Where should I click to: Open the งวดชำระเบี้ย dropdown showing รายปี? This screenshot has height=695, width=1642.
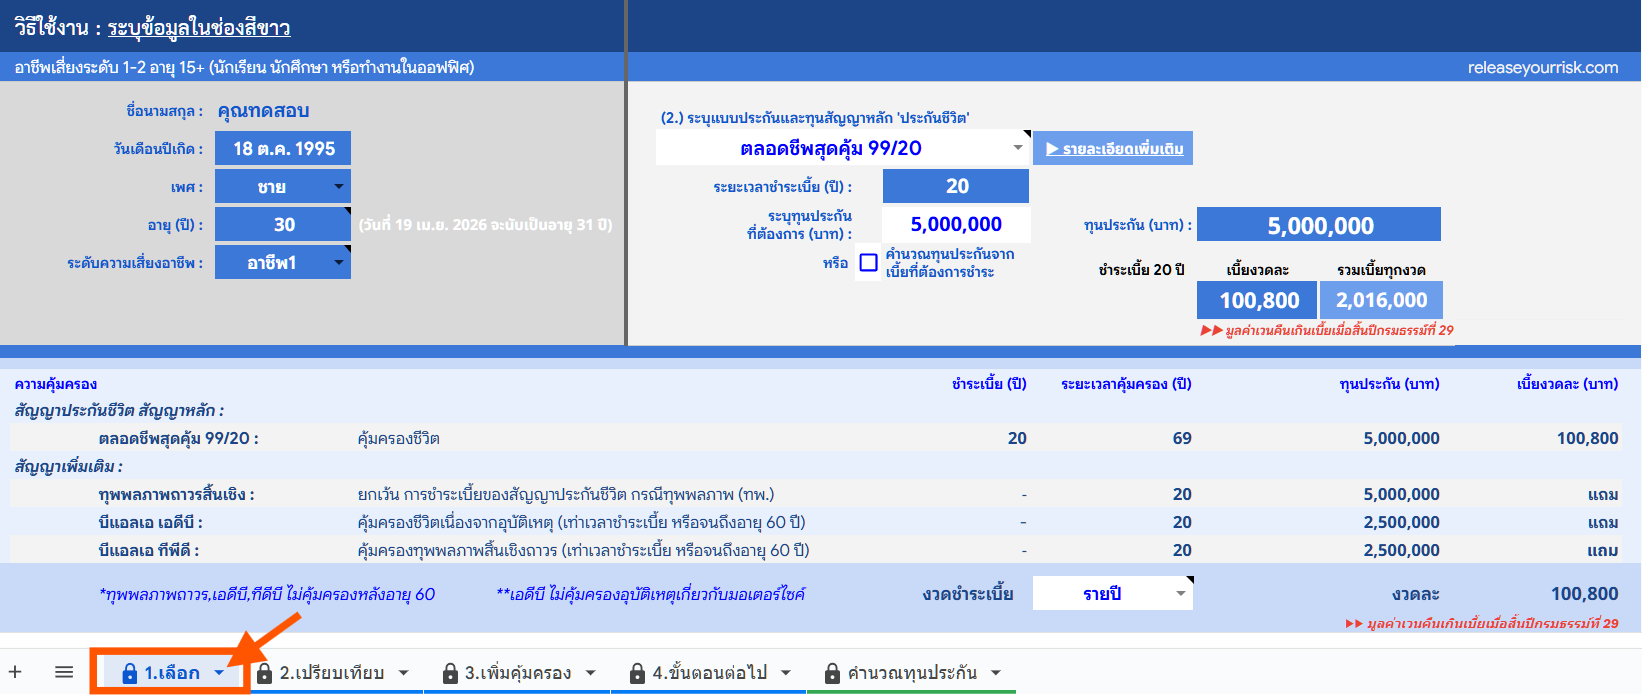[1180, 594]
